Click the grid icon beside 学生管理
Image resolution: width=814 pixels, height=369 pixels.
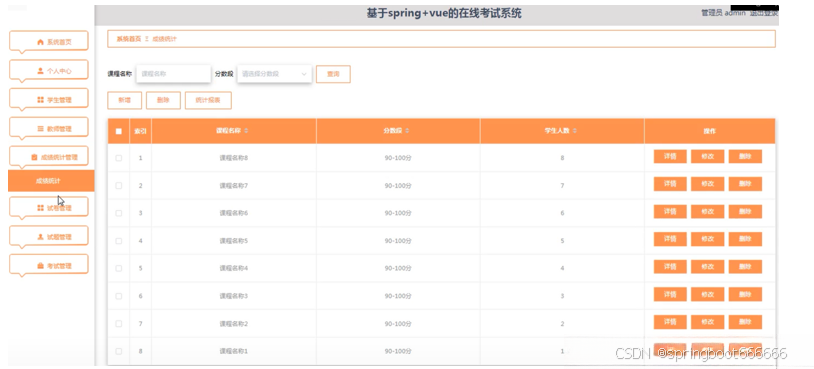tap(40, 100)
